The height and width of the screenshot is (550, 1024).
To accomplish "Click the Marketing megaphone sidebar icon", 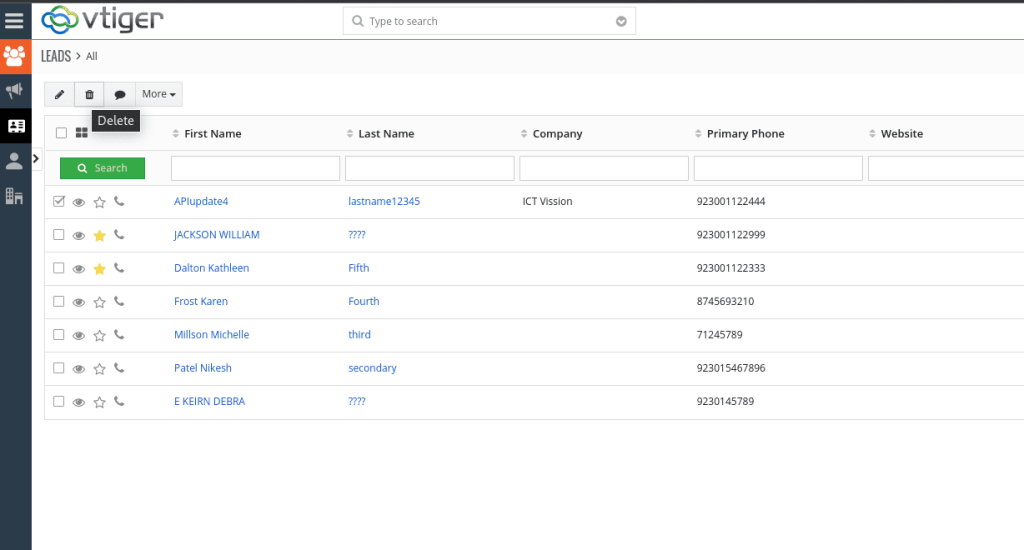I will 15,91.
